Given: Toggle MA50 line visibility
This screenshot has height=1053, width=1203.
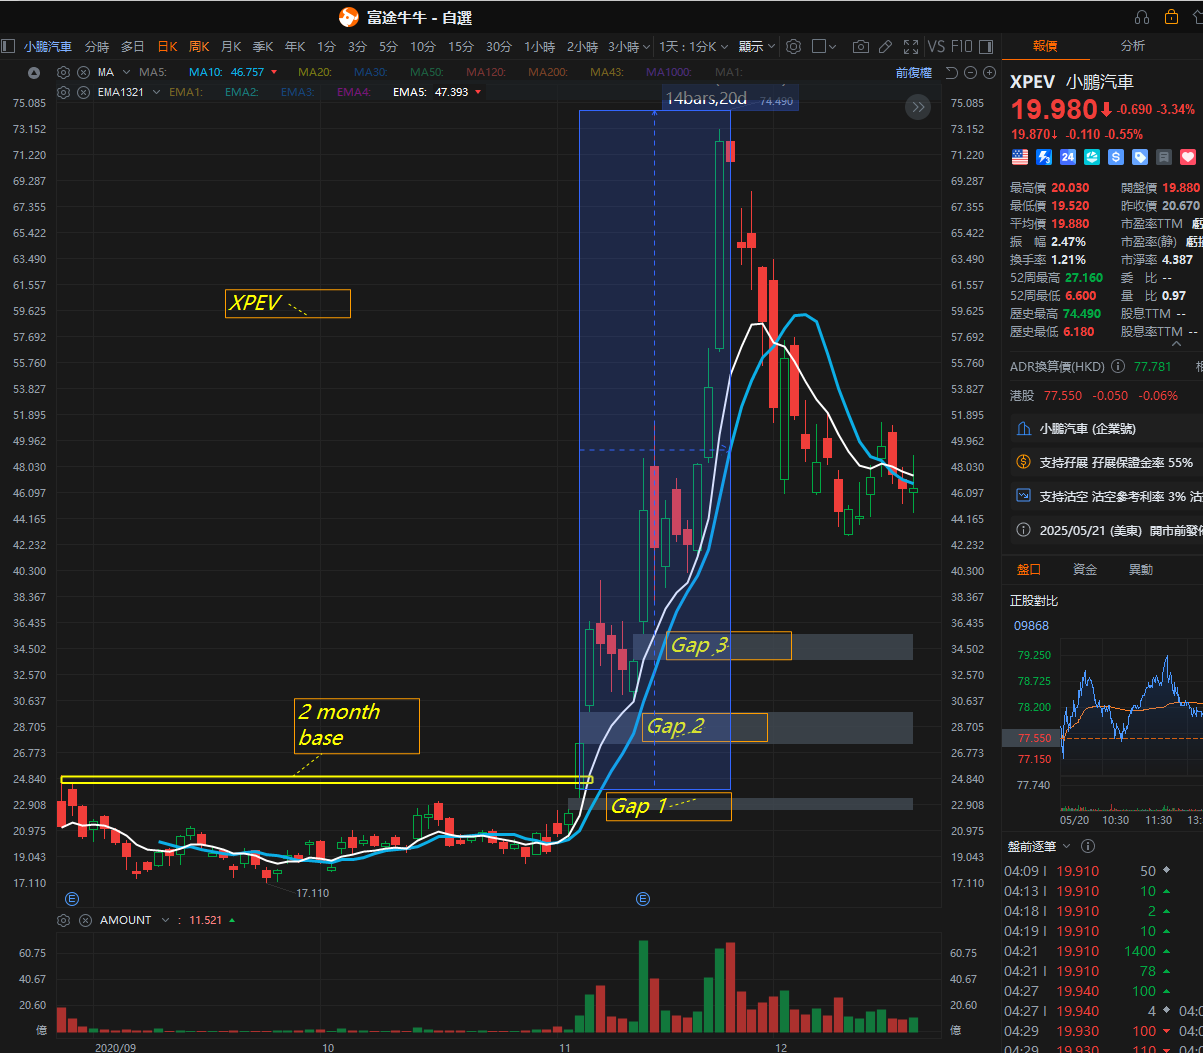Looking at the screenshot, I should coord(427,72).
